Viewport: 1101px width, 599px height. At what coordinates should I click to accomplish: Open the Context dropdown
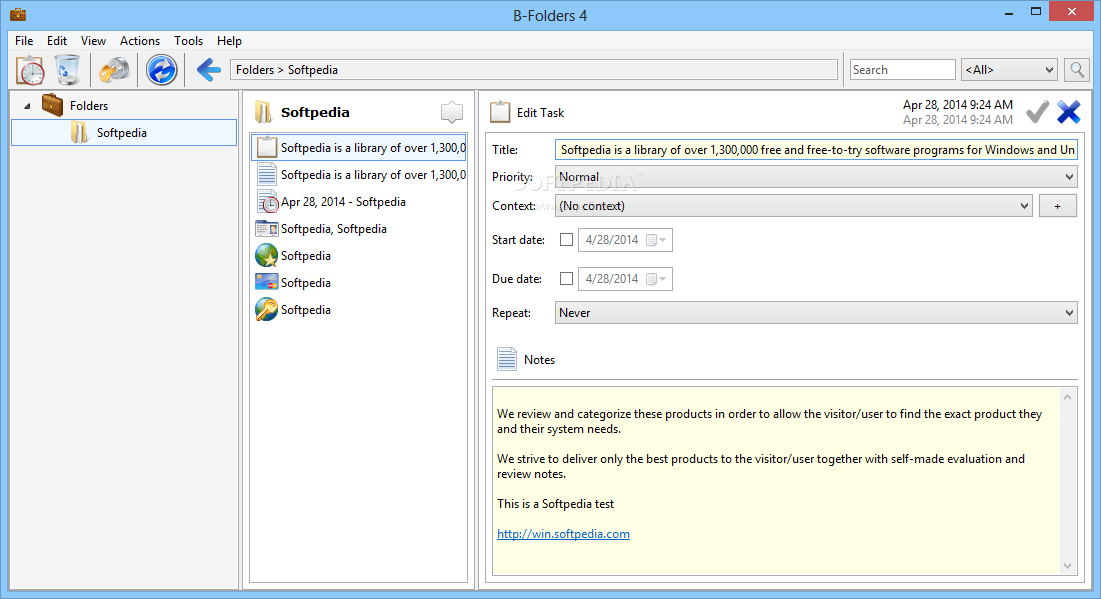793,206
